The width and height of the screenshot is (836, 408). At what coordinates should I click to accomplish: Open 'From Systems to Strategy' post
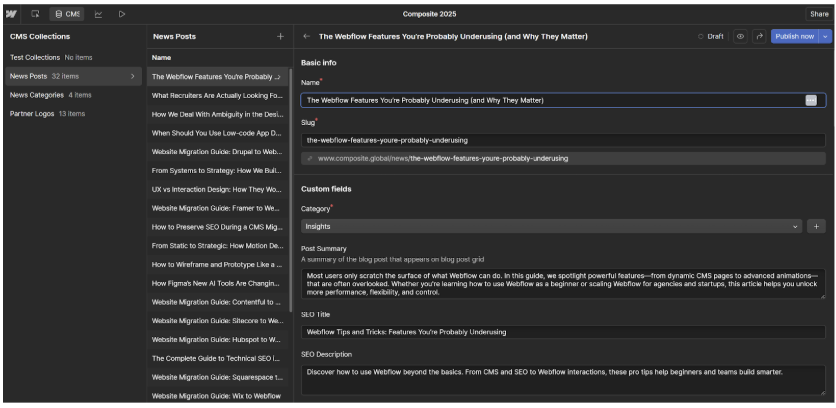[x=218, y=171]
